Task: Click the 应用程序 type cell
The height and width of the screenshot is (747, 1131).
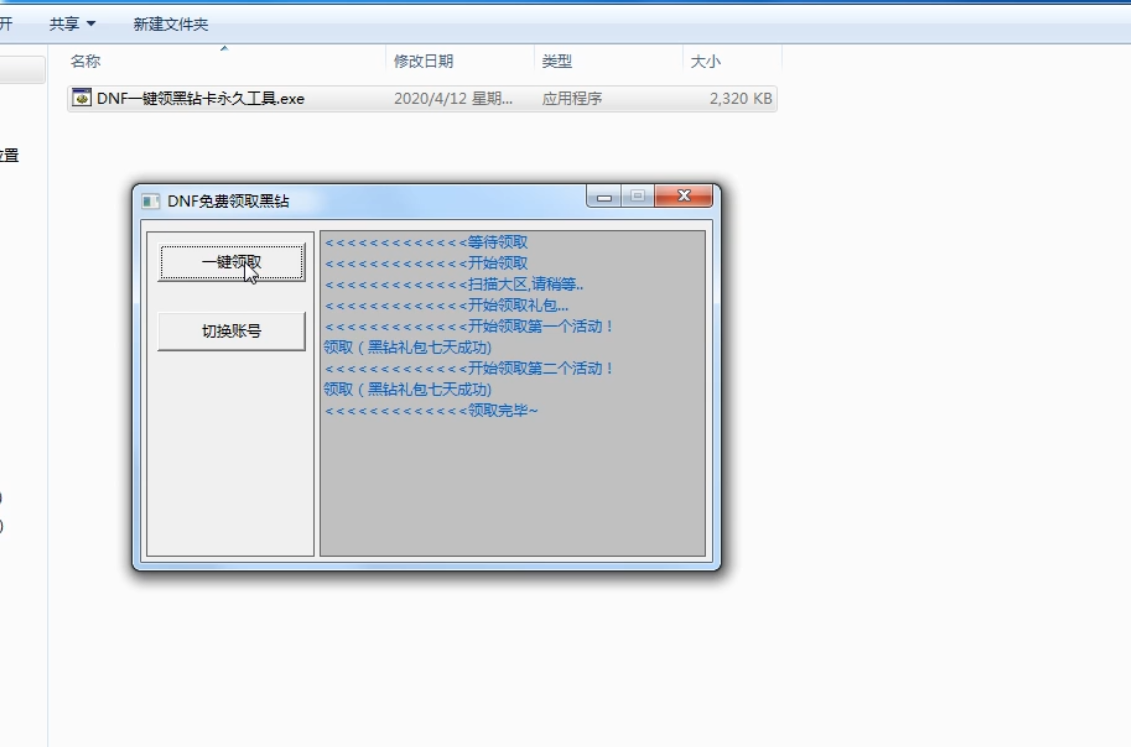Action: pyautogui.click(x=572, y=99)
